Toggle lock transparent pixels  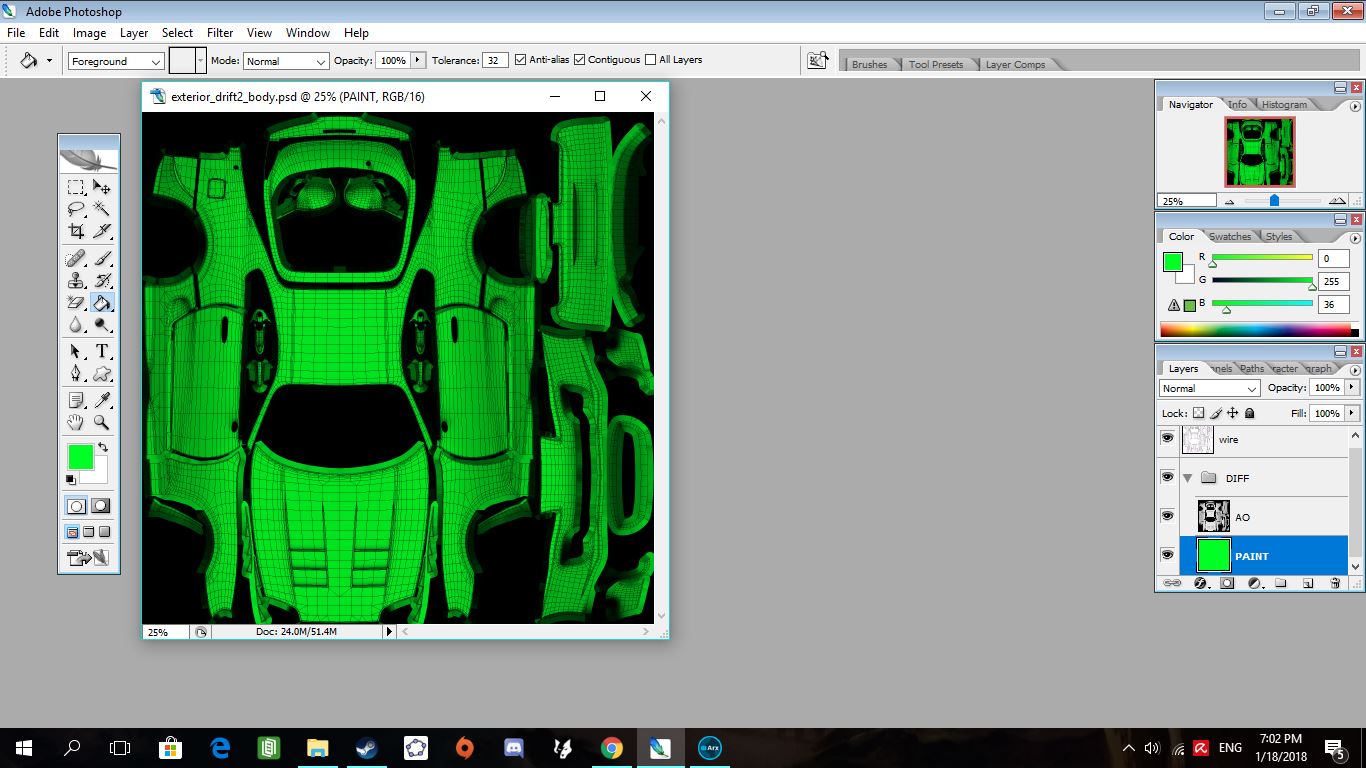(x=1198, y=413)
